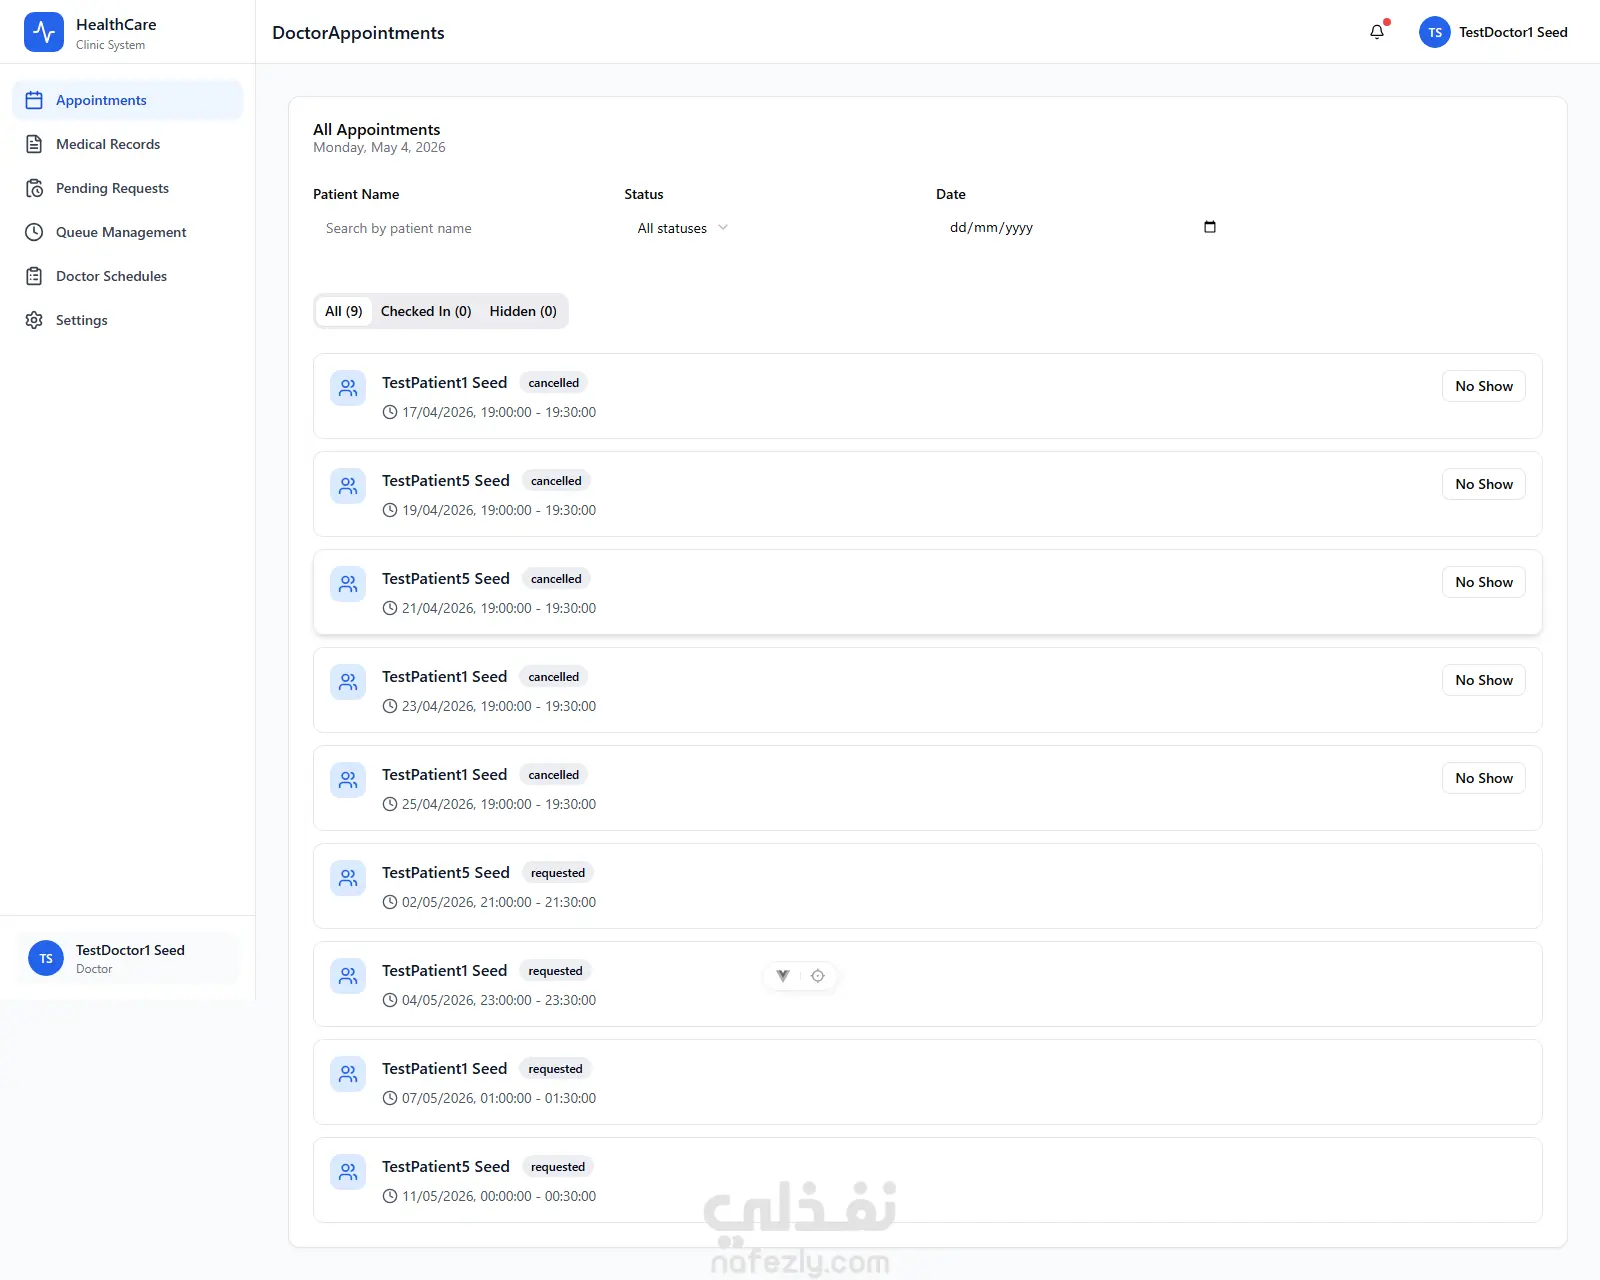This screenshot has width=1600, height=1280.
Task: Mark 19/04/2026 appointment as No Show
Action: coord(1484,484)
